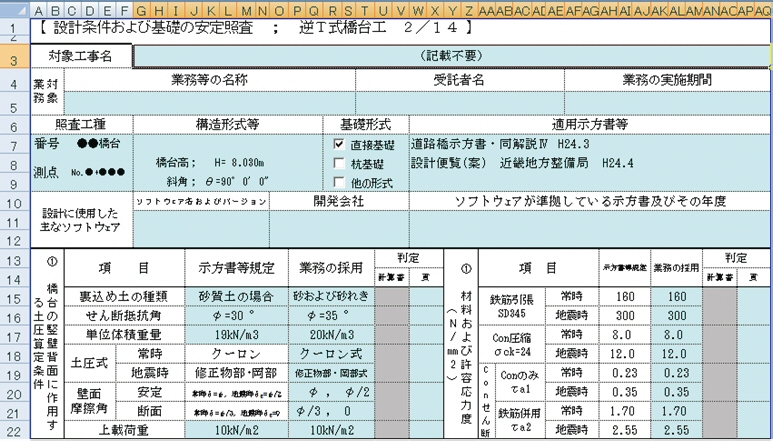Image resolution: width=773 pixels, height=441 pixels.
Task: Click the 構造形式等 header cell
Action: (x=227, y=125)
